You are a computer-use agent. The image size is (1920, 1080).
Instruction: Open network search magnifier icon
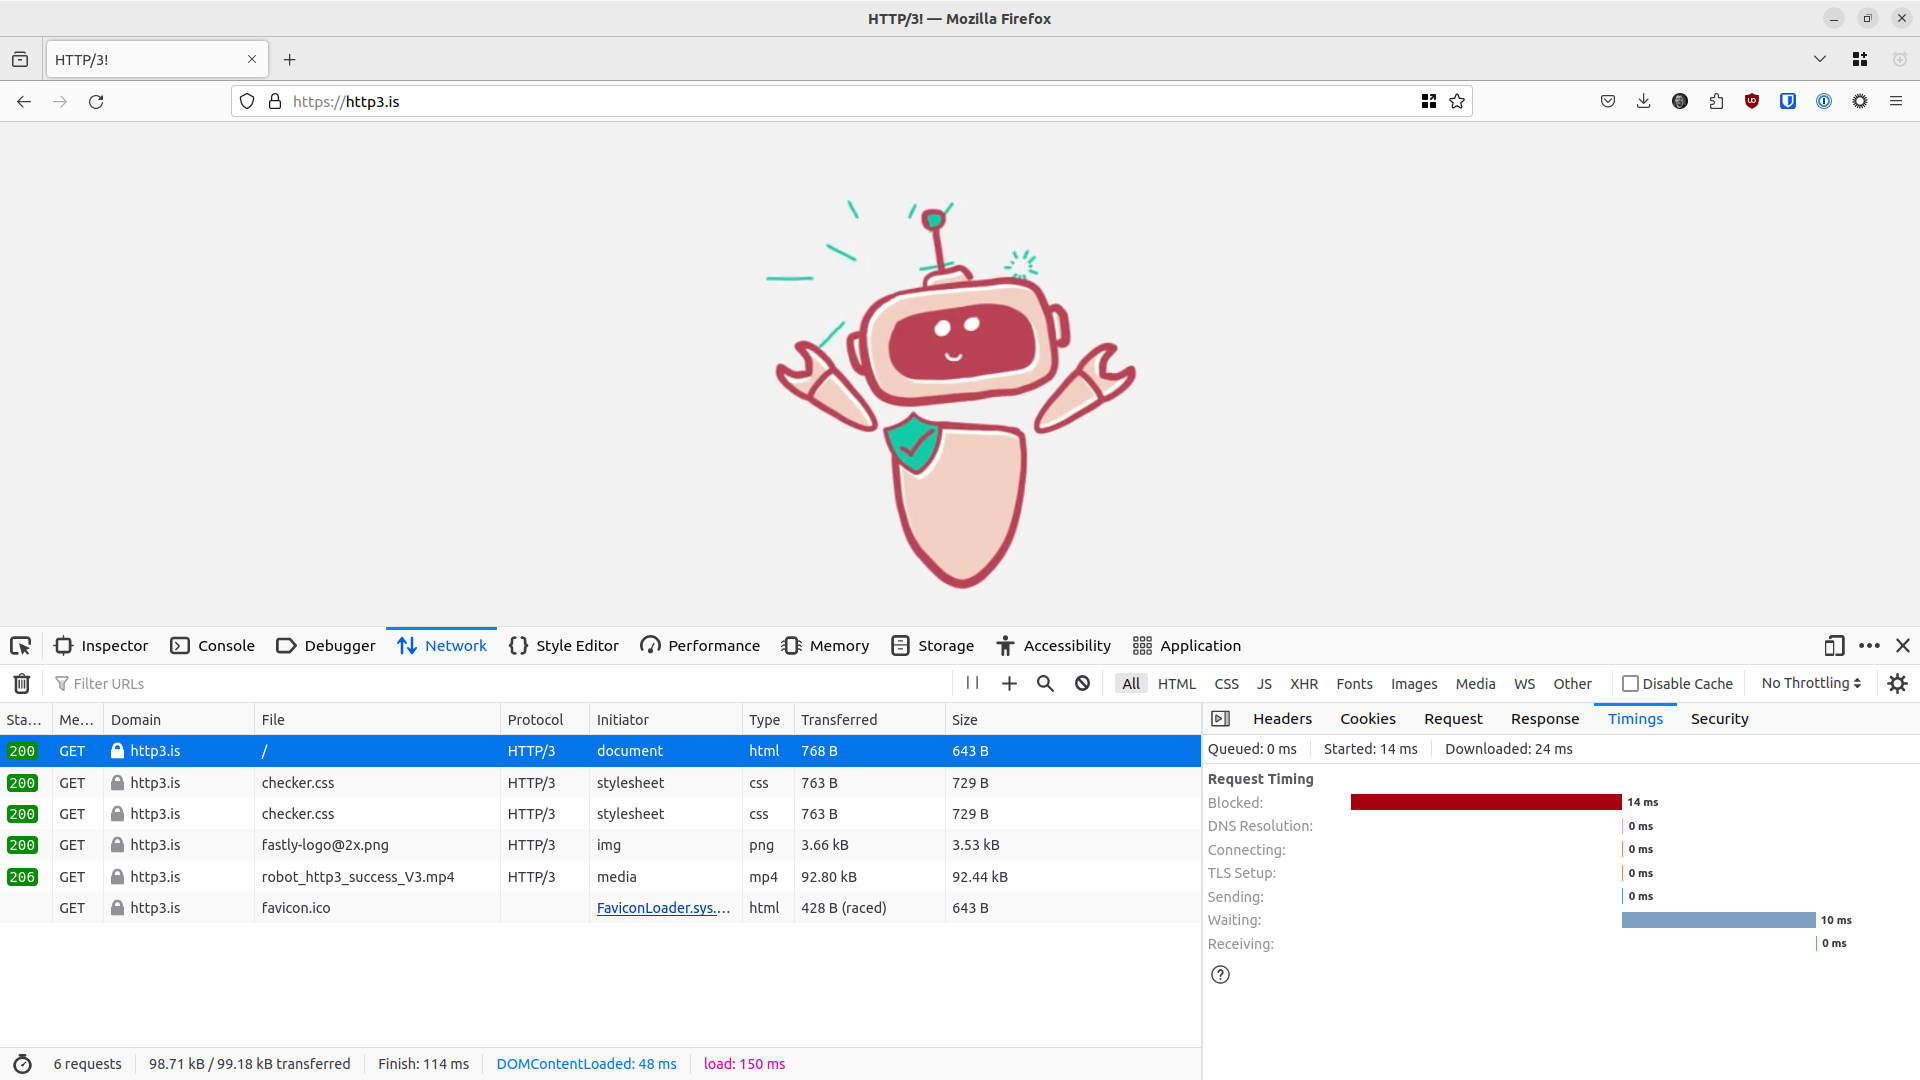click(1045, 683)
